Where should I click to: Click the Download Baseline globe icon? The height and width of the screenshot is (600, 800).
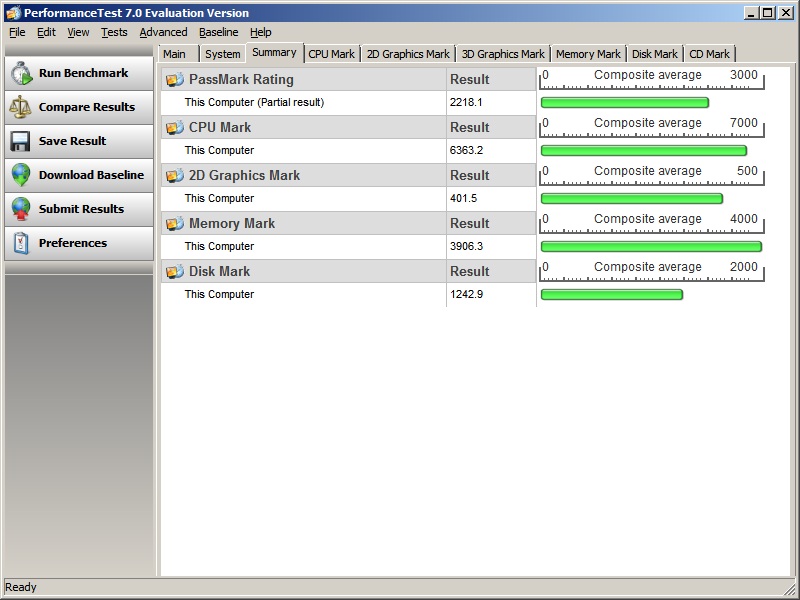point(21,175)
